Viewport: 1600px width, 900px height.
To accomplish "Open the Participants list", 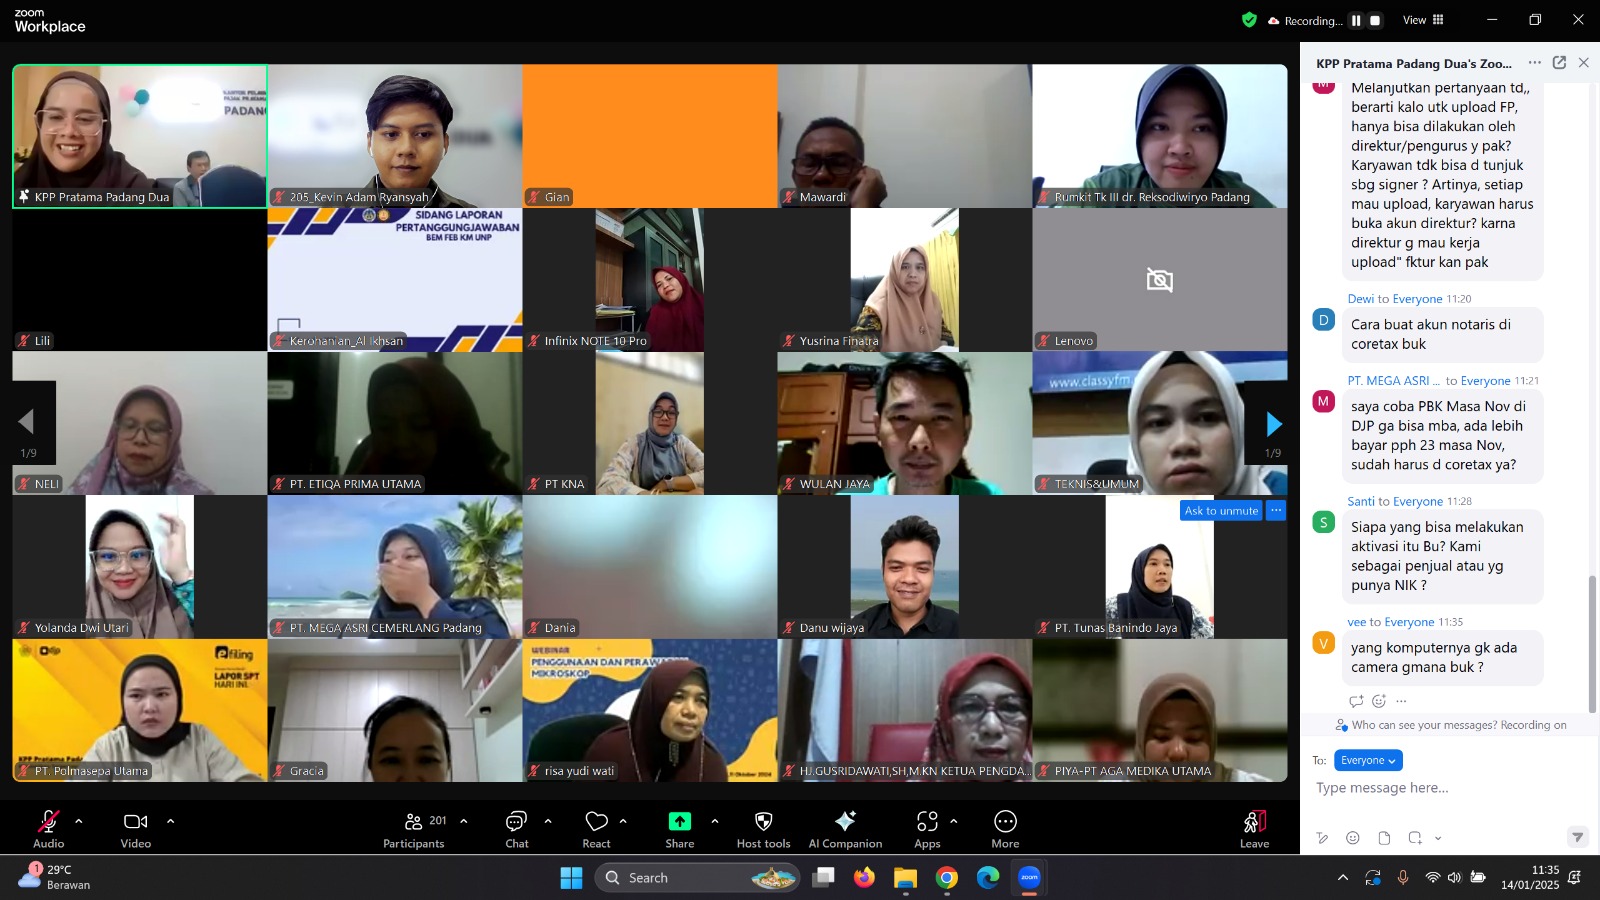I will click(x=414, y=828).
